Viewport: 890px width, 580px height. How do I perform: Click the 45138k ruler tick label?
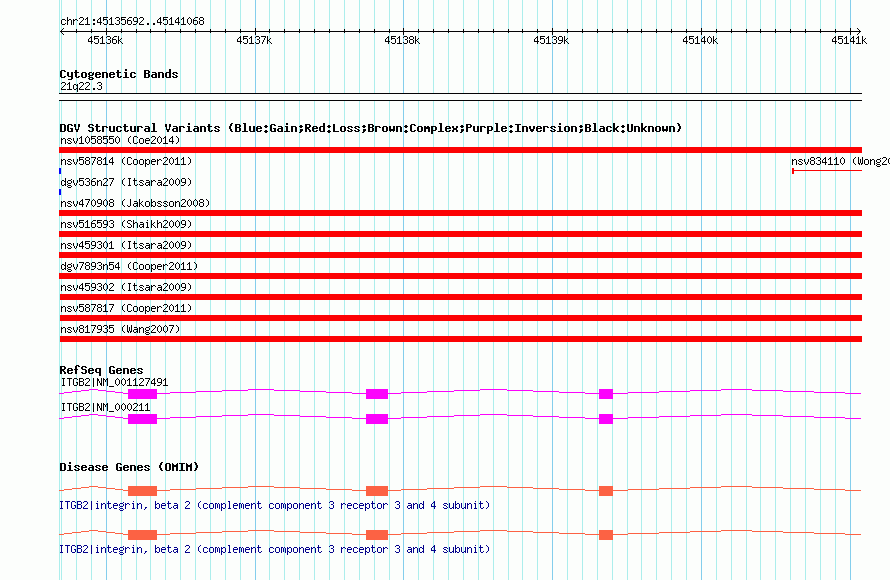click(x=402, y=40)
